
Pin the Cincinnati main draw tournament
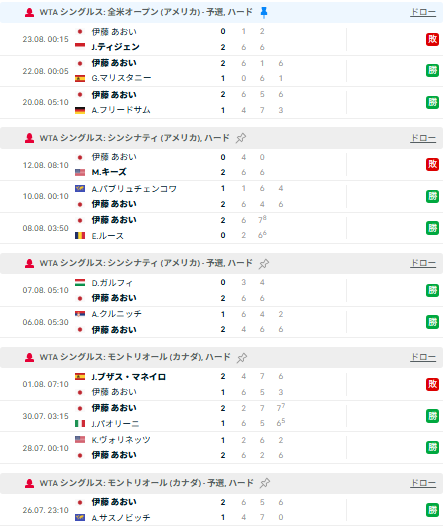tap(241, 138)
